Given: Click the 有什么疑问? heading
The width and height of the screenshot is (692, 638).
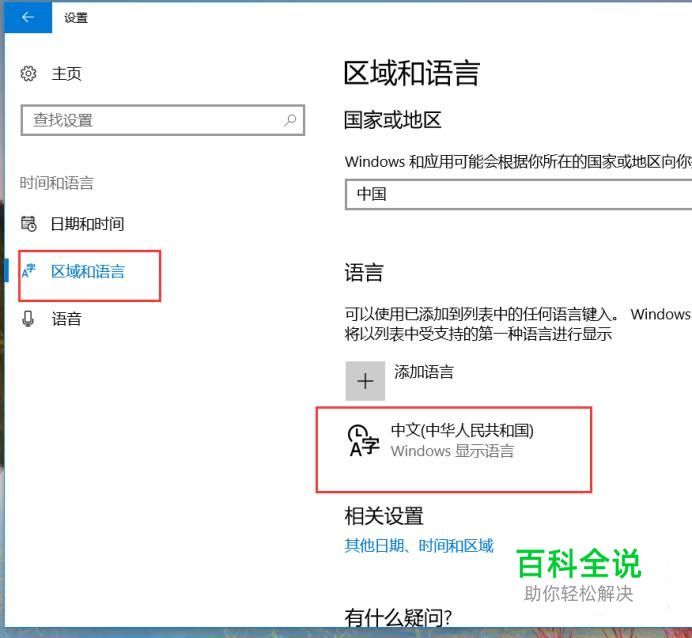Looking at the screenshot, I should coord(398,617).
